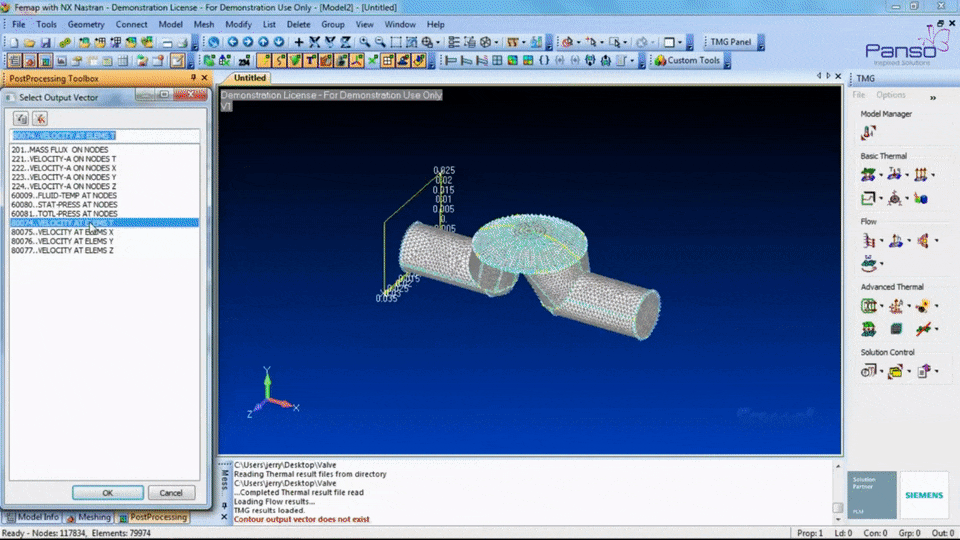
Task: Select 201..MASS FLUX ON NODES
Action: tap(105, 149)
